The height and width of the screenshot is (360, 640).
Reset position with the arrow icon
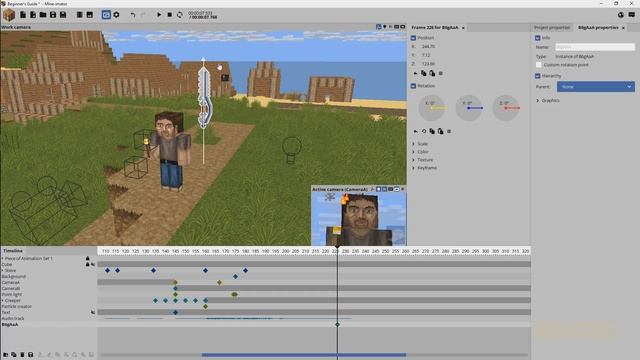coord(416,73)
